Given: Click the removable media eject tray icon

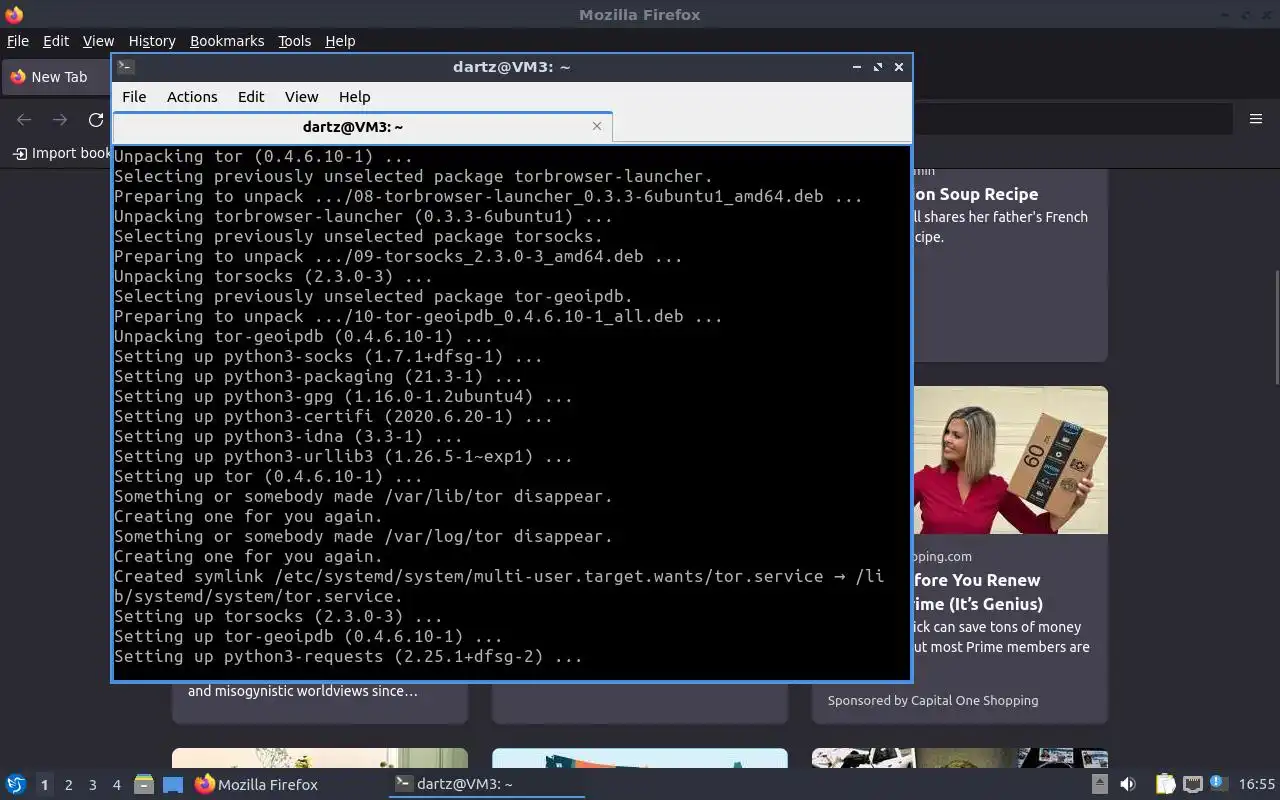Looking at the screenshot, I should point(1099,784).
